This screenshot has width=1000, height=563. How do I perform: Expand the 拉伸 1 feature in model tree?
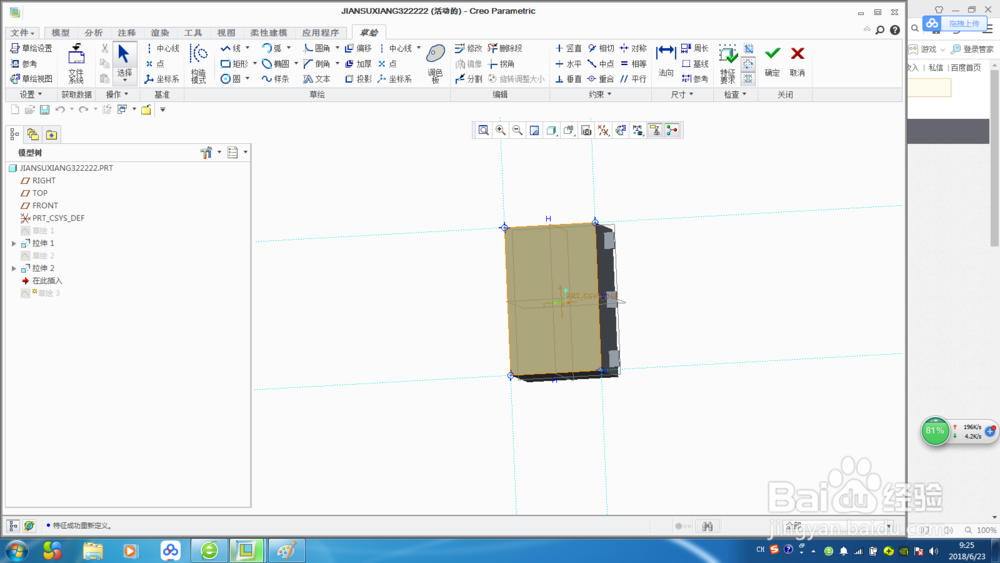[14, 244]
